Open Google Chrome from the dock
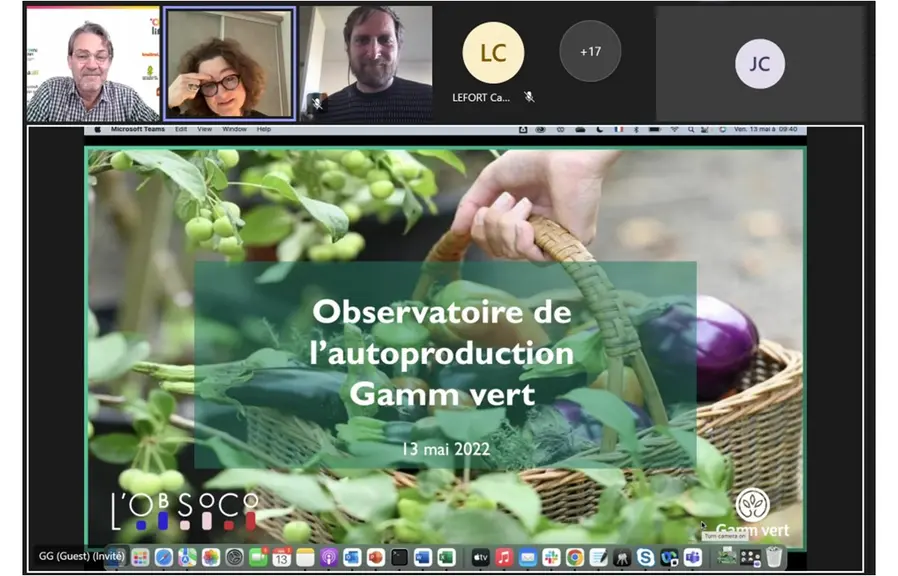The image size is (898, 576). (575, 557)
